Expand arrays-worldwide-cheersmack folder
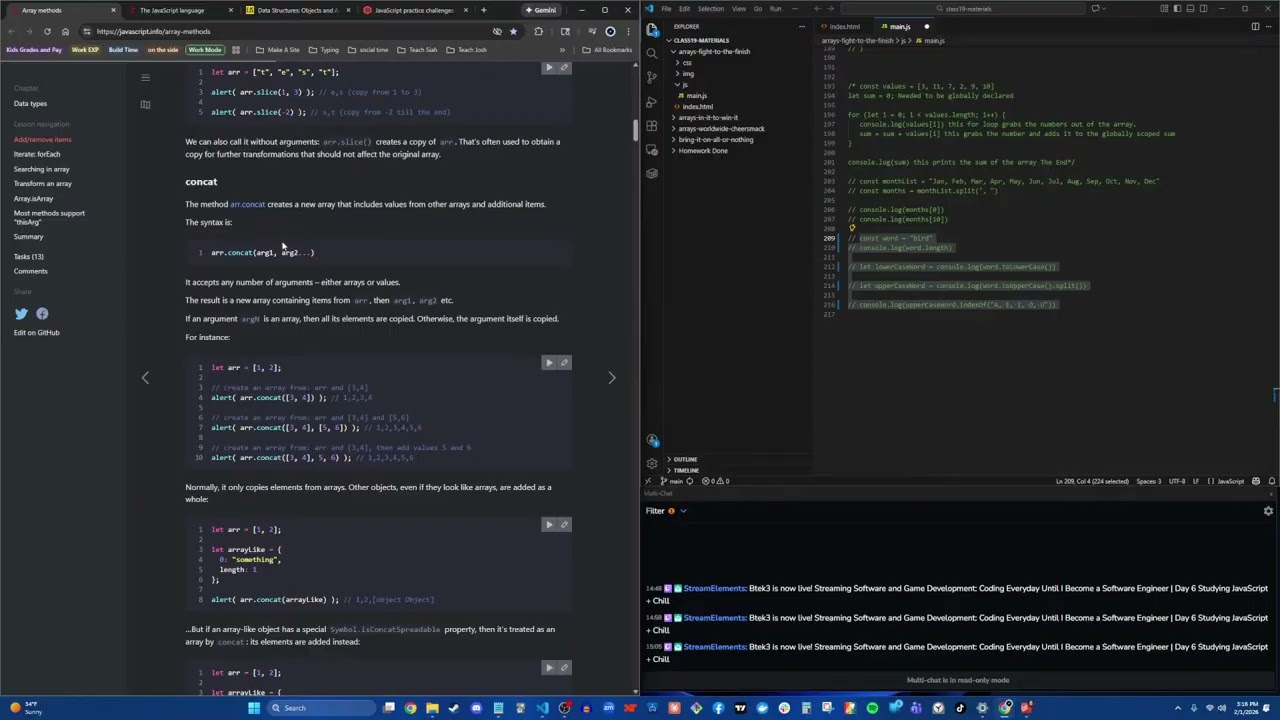Image resolution: width=1280 pixels, height=720 pixels. [720, 128]
